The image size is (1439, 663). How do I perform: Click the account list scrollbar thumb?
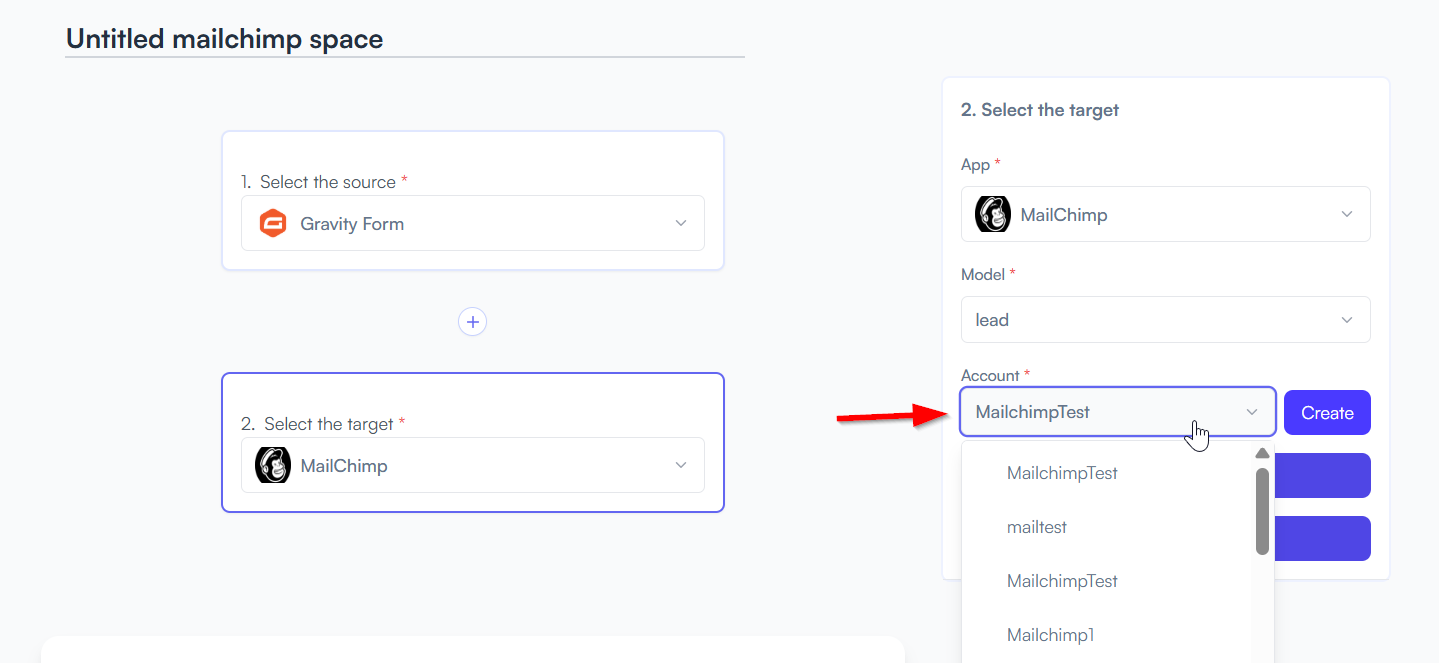[1262, 511]
